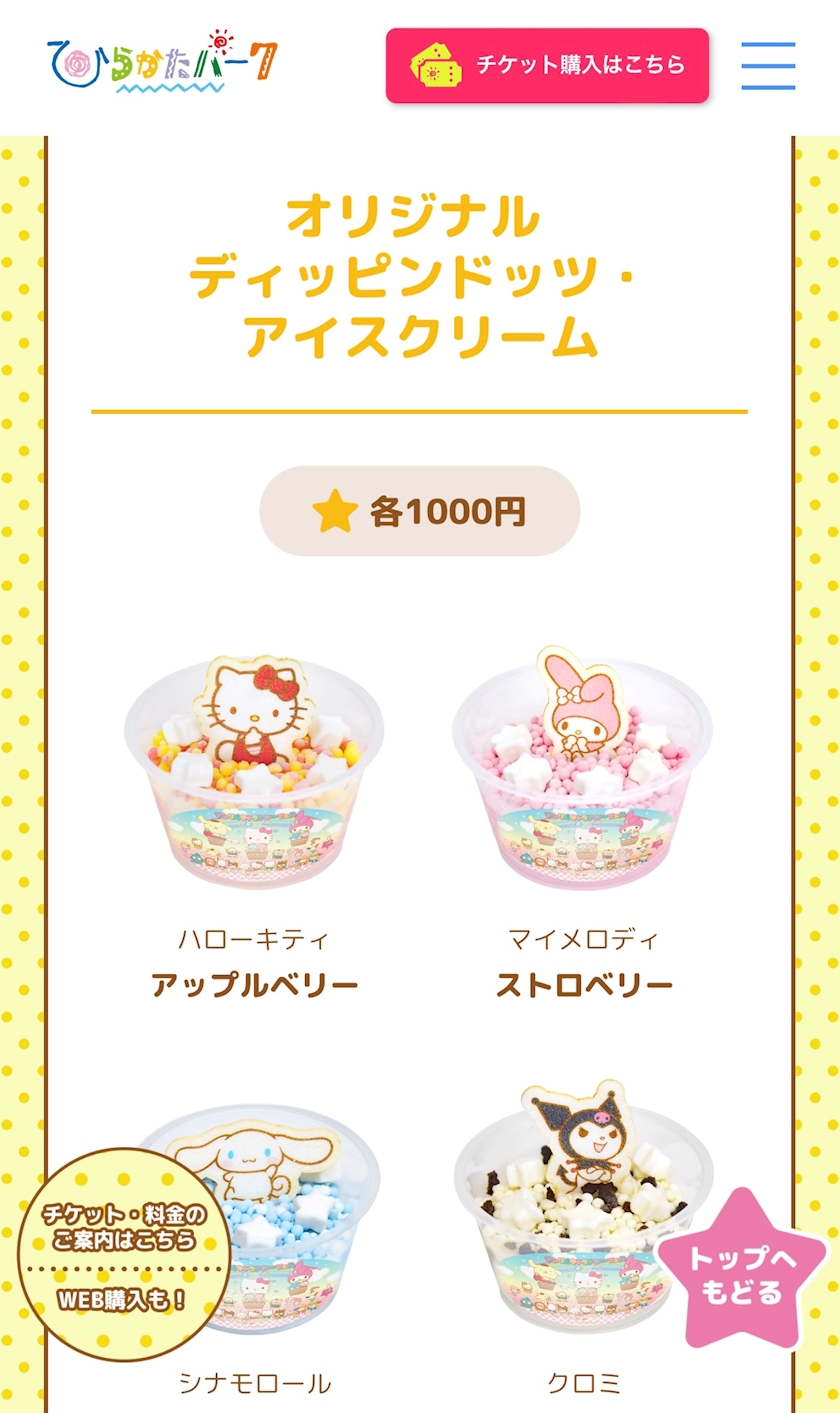
Task: Click the 各1000円 price badge
Action: pyautogui.click(x=420, y=511)
